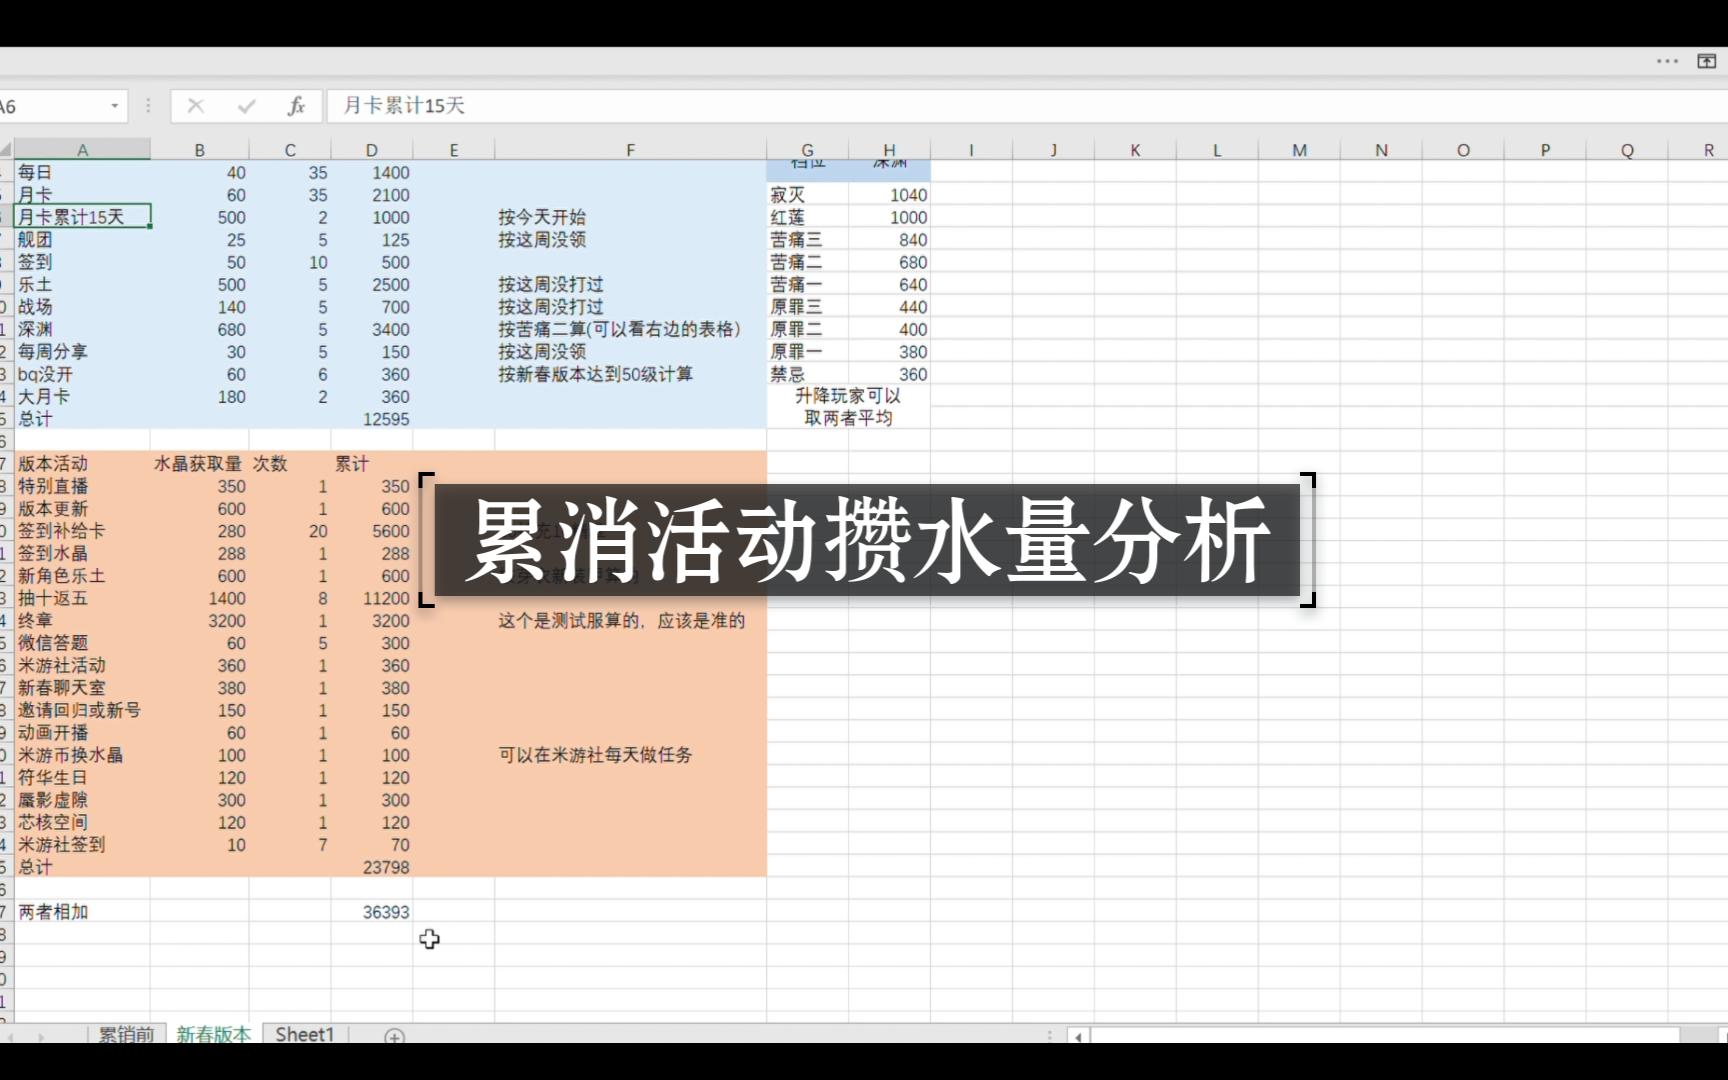Select the cell 抽十返五

pos(82,598)
